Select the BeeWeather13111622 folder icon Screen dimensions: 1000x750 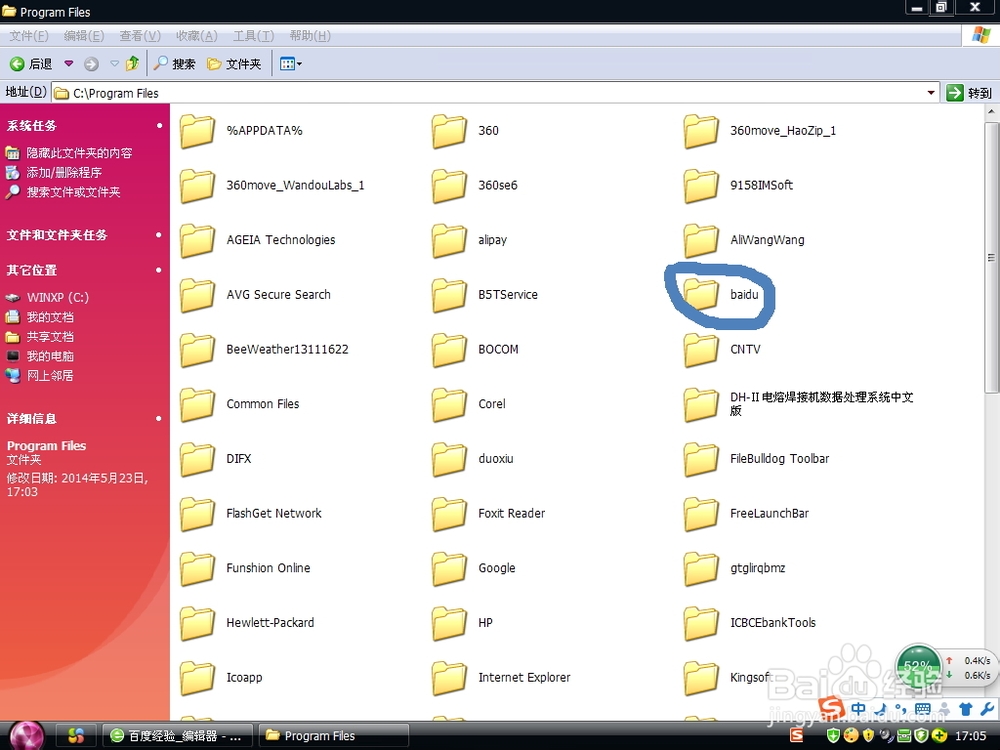(x=197, y=350)
